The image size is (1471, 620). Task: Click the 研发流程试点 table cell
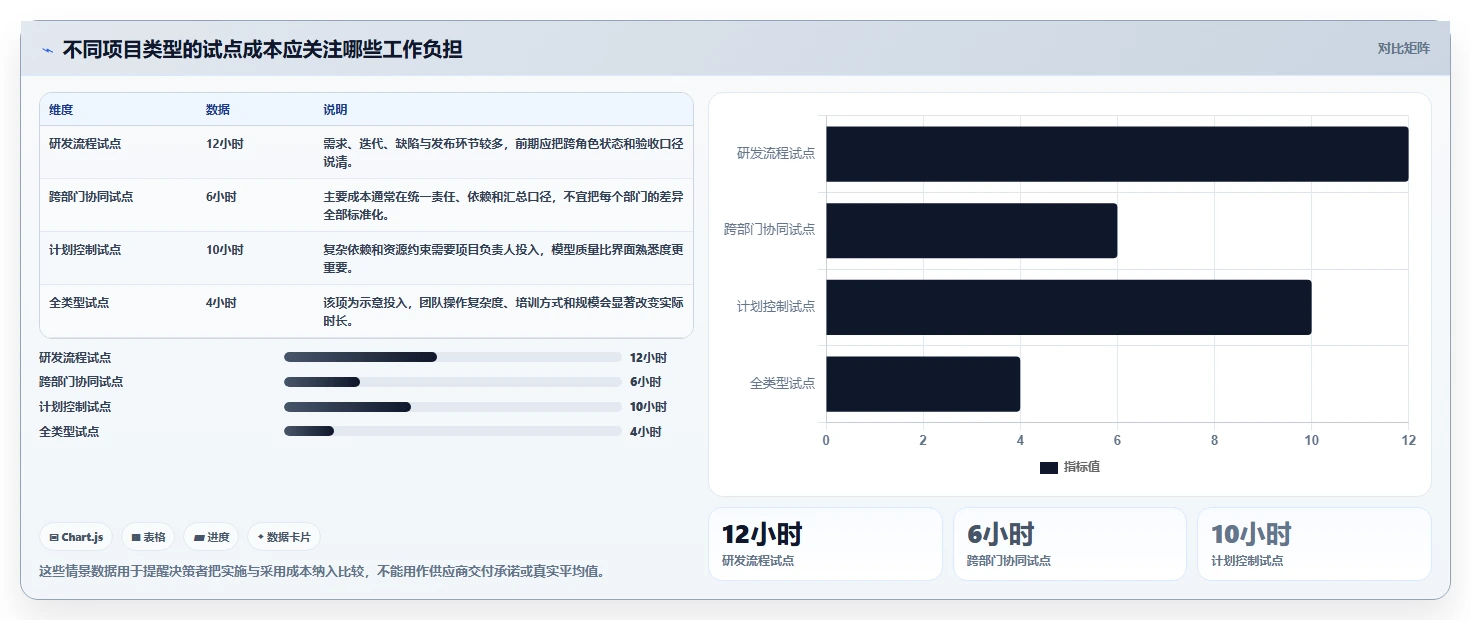coord(85,144)
